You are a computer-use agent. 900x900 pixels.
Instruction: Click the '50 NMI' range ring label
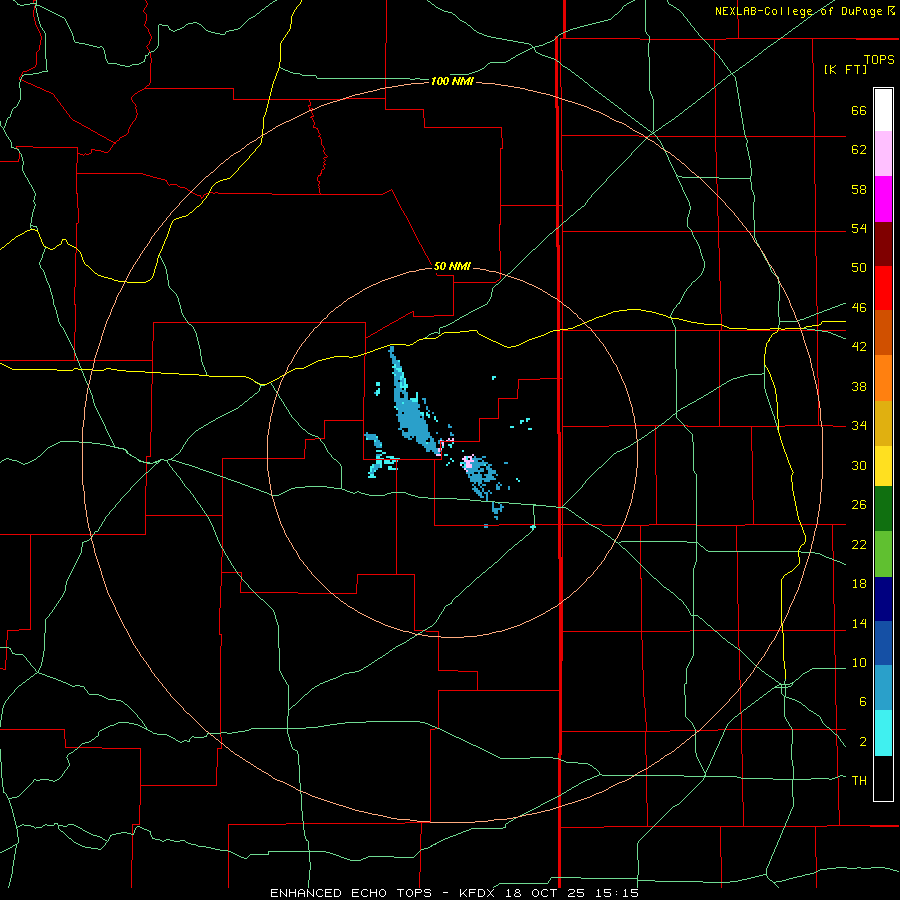tap(452, 266)
